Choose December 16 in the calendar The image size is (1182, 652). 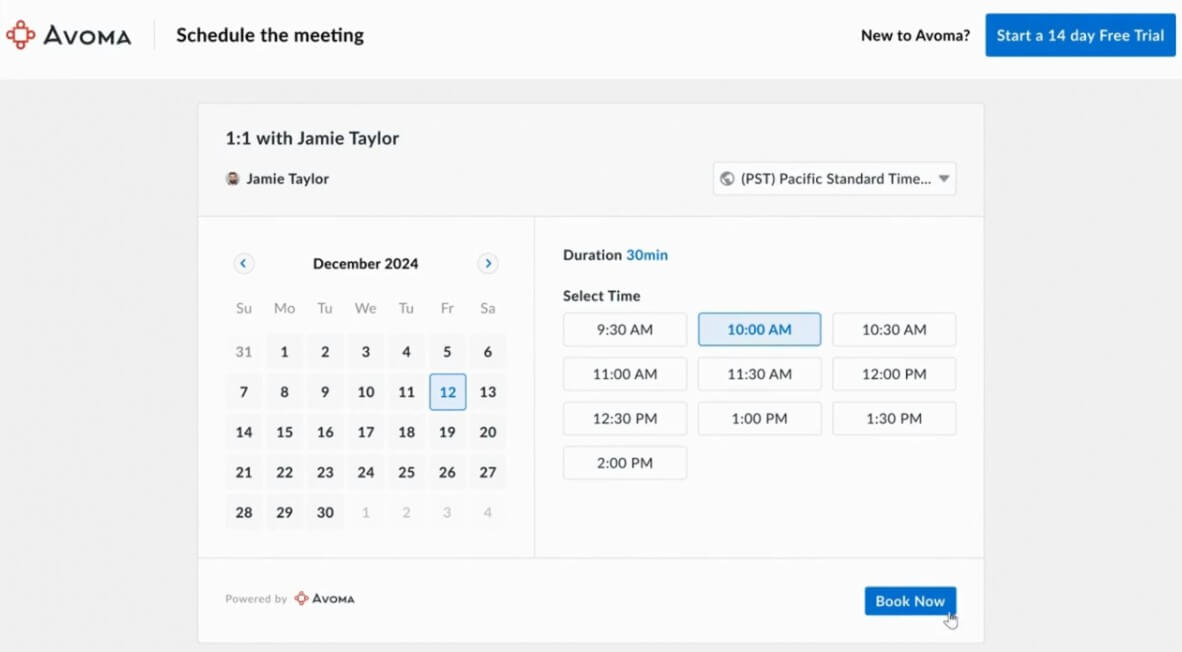[325, 432]
